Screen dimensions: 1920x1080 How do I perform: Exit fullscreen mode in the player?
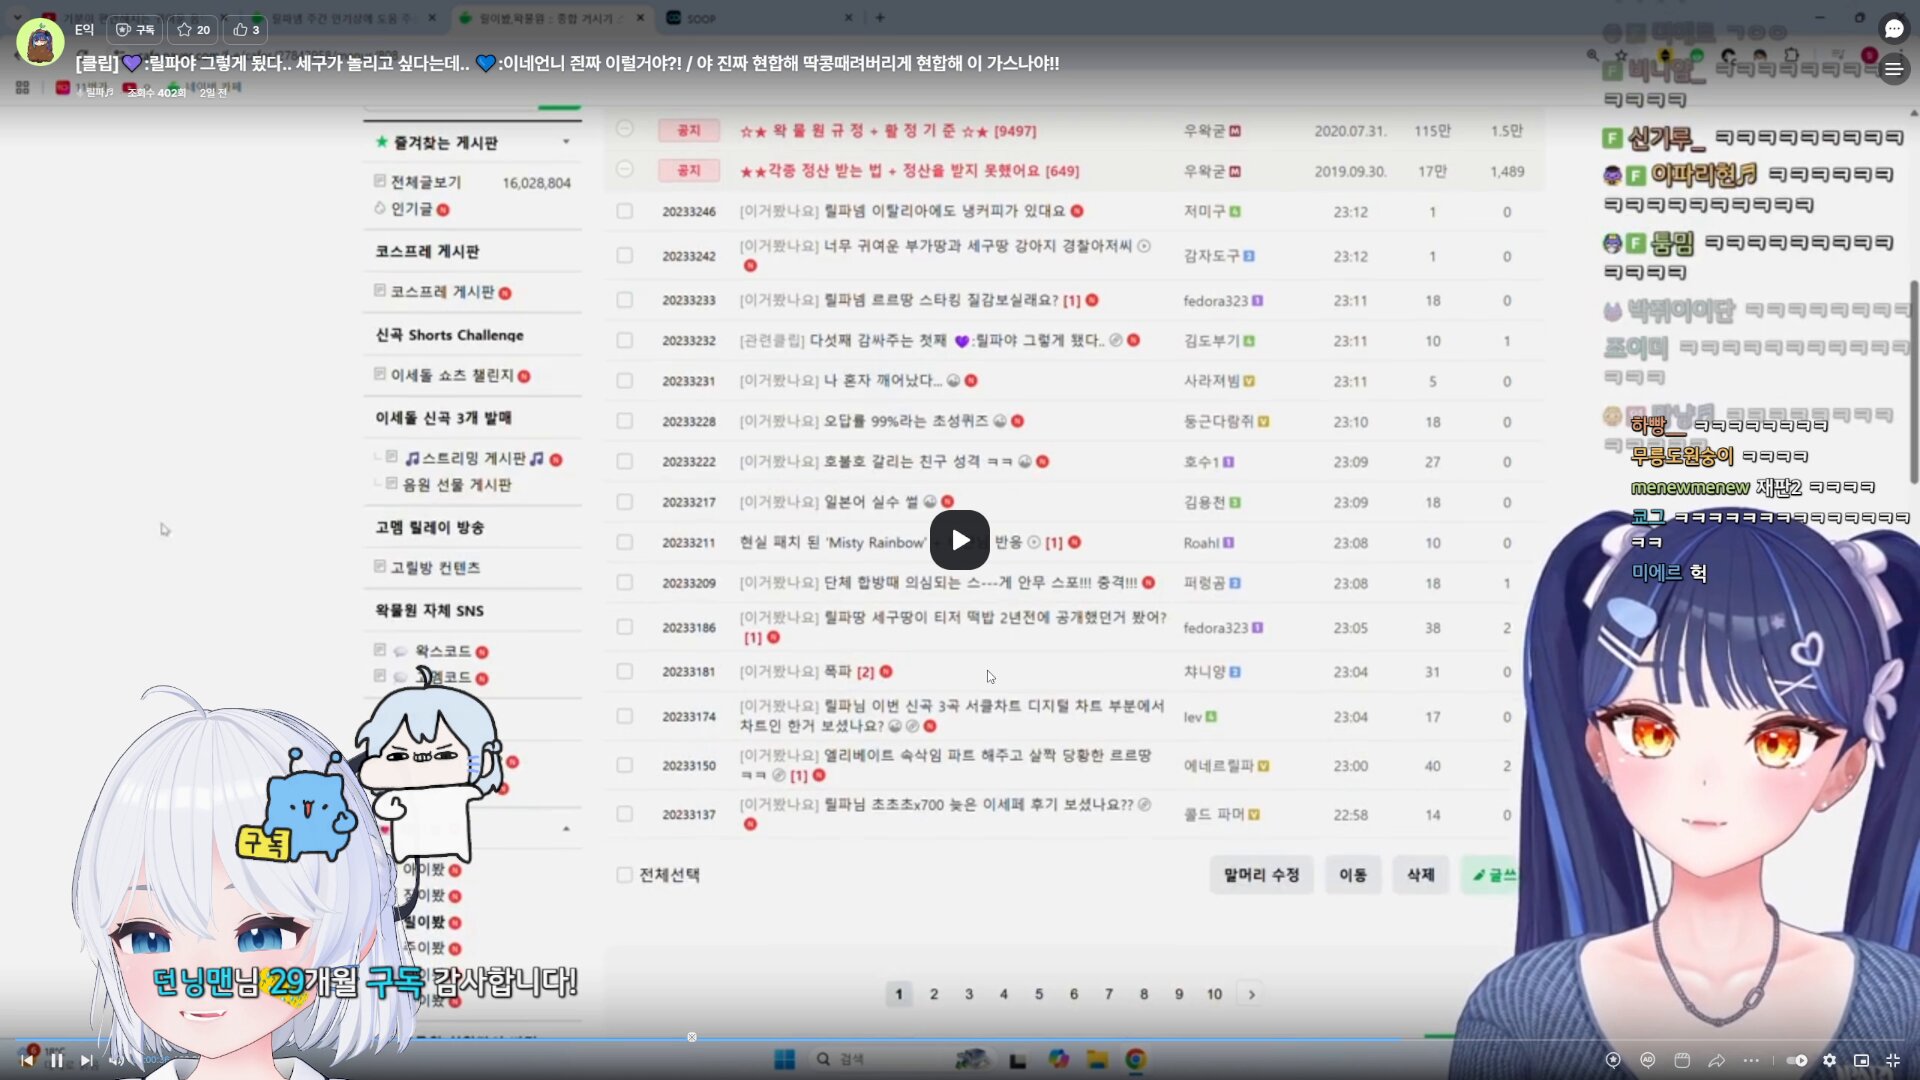pos(1893,1060)
